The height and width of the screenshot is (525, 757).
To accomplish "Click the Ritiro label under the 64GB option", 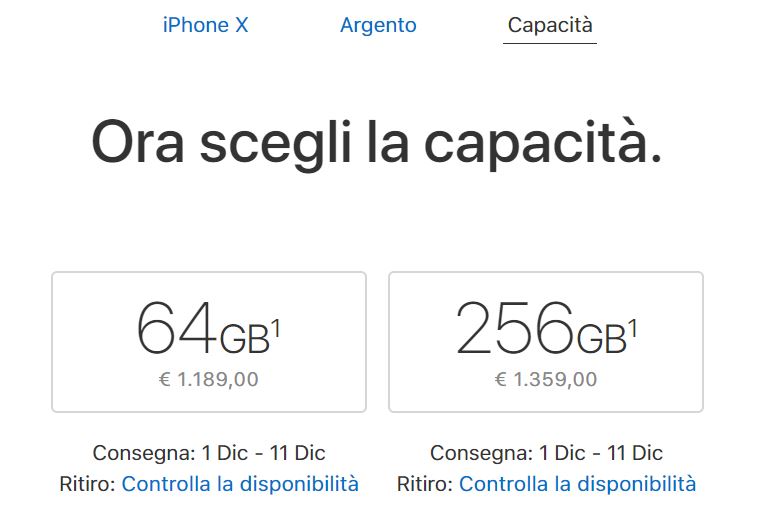I will [87, 484].
